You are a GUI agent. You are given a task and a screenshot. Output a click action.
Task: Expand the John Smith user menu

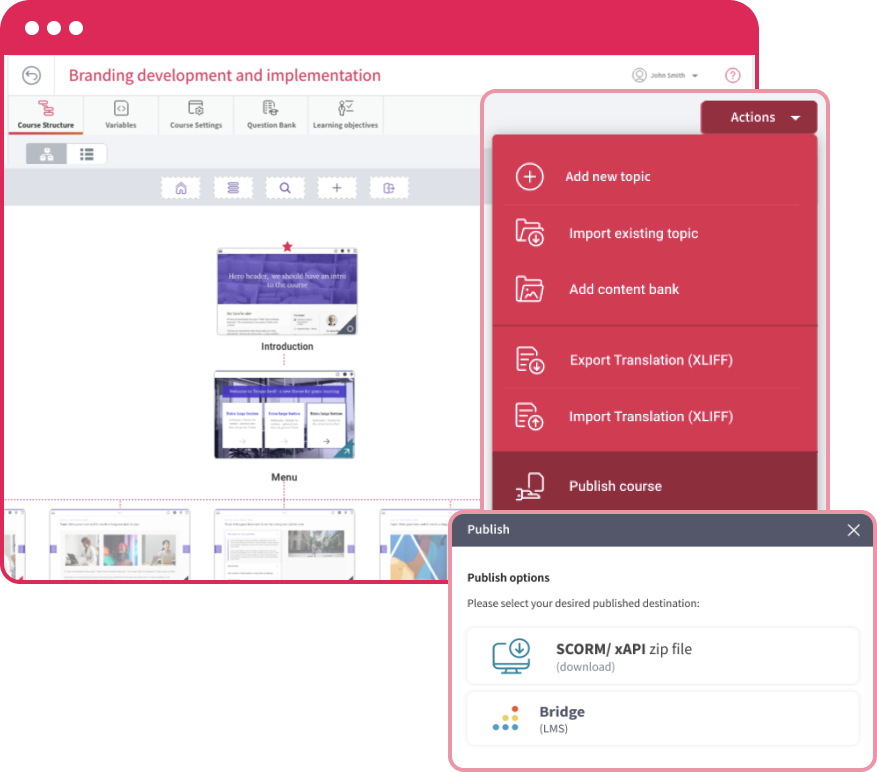pyautogui.click(x=666, y=76)
